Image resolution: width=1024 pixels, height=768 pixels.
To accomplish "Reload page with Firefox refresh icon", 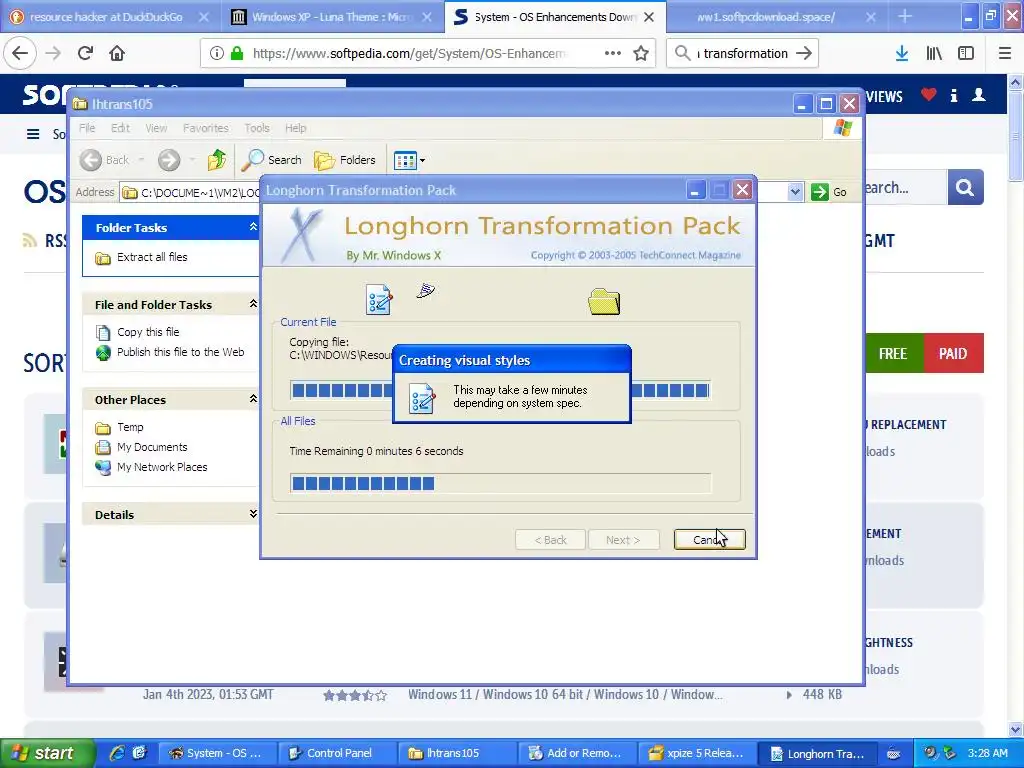I will [85, 53].
